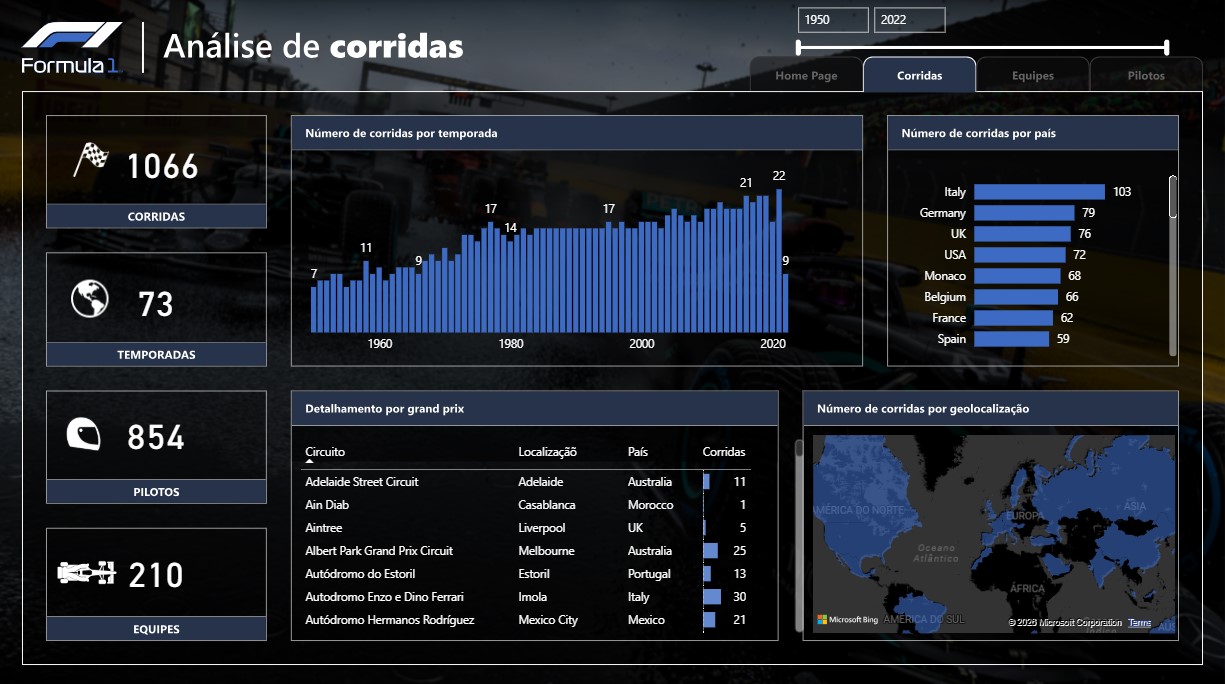Image resolution: width=1225 pixels, height=684 pixels.
Task: Select the Monaco bar in country chart
Action: click(x=1017, y=276)
